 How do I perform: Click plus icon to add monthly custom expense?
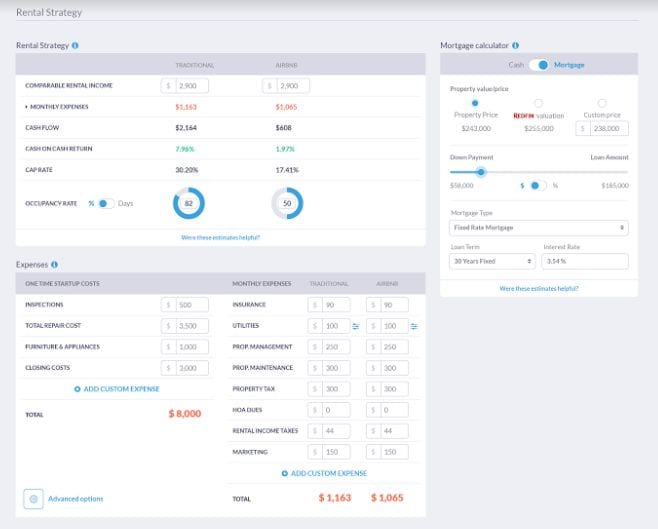tap(285, 473)
